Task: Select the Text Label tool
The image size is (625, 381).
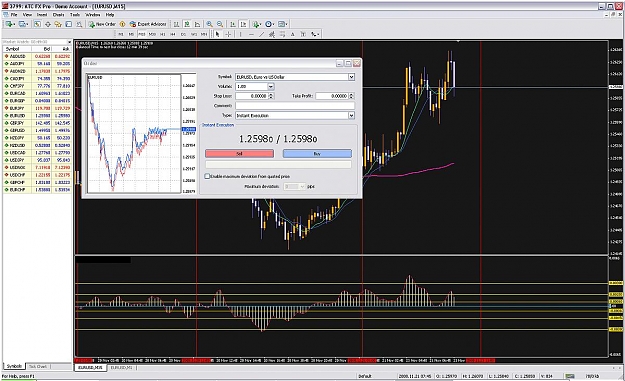Action: coord(303,34)
